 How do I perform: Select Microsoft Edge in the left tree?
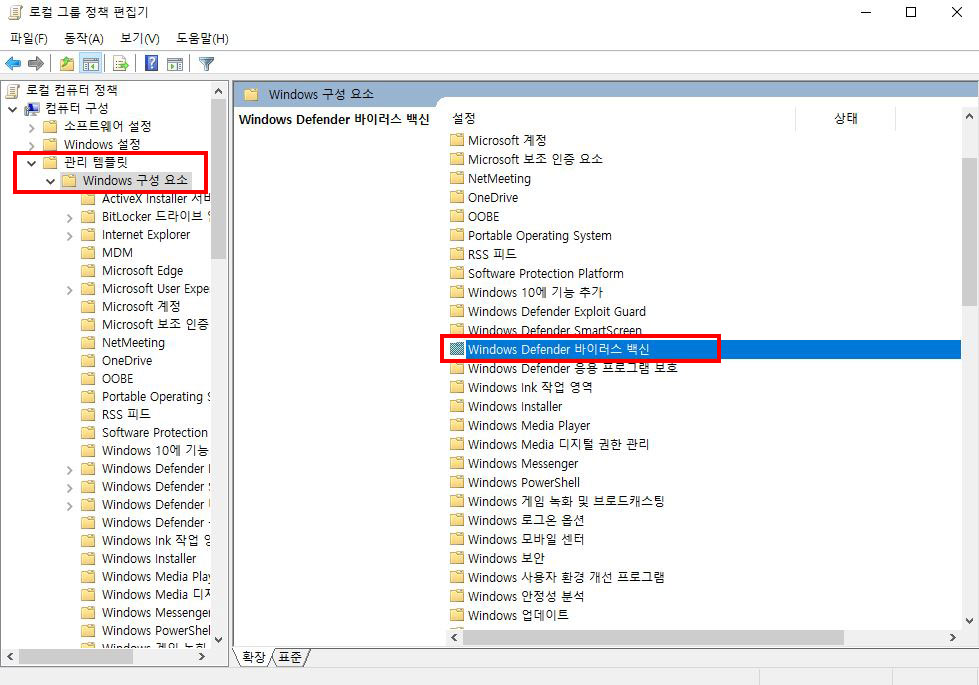pyautogui.click(x=142, y=271)
